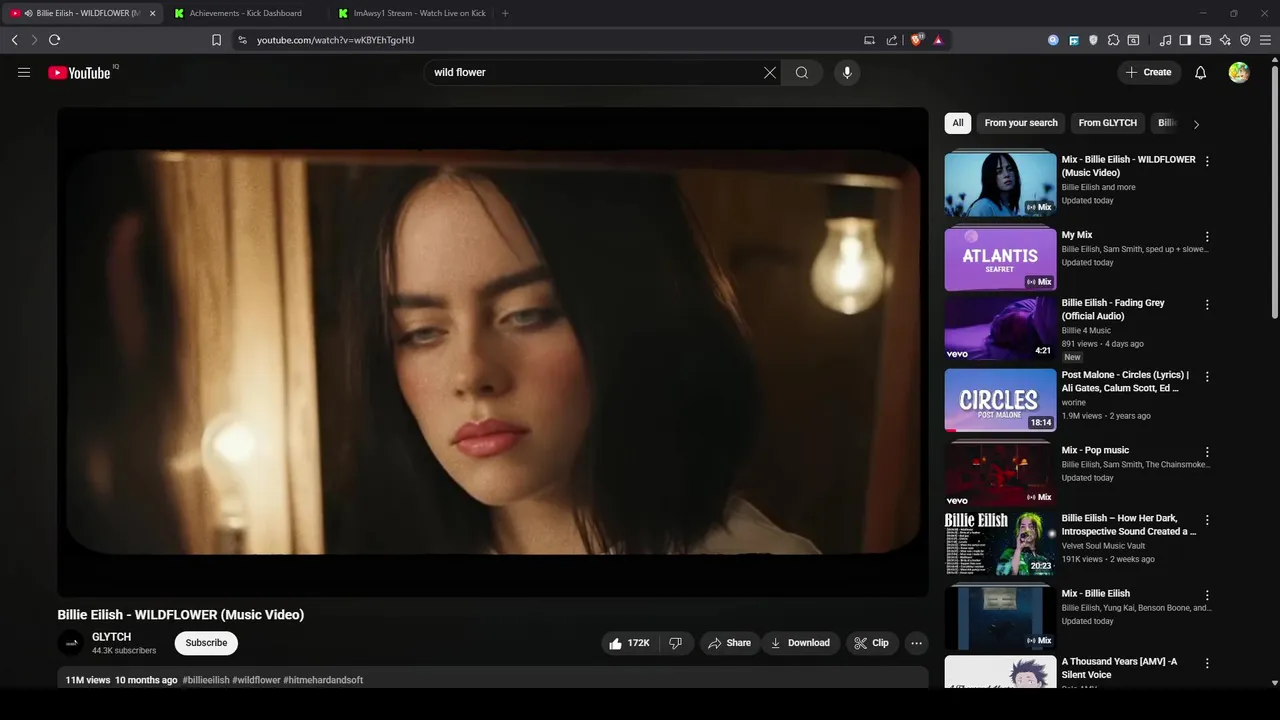Screen dimensions: 1280x720
Task: Bookmark this page in browser
Action: [216, 40]
